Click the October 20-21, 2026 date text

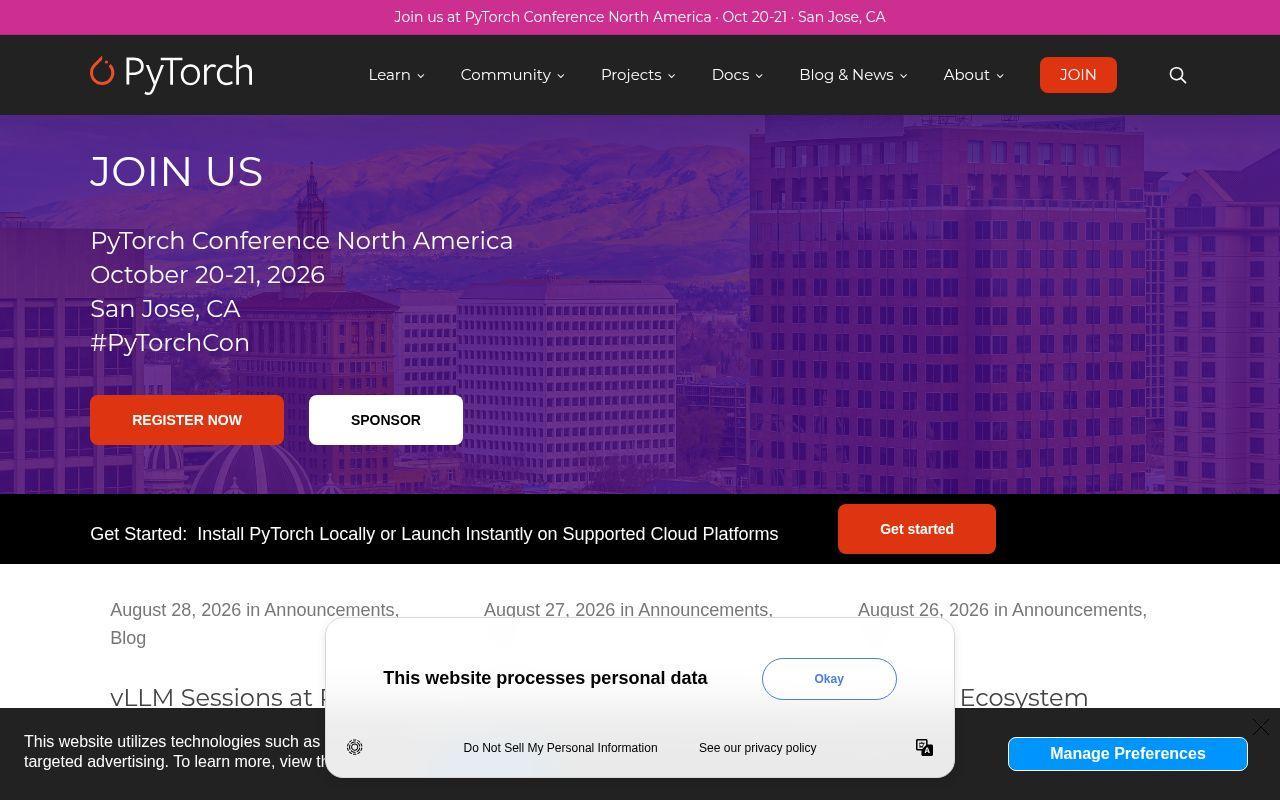(x=208, y=275)
